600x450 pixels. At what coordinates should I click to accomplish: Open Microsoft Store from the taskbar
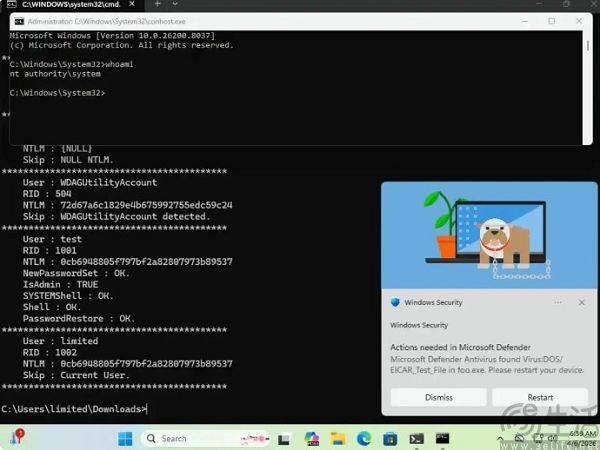coord(390,439)
